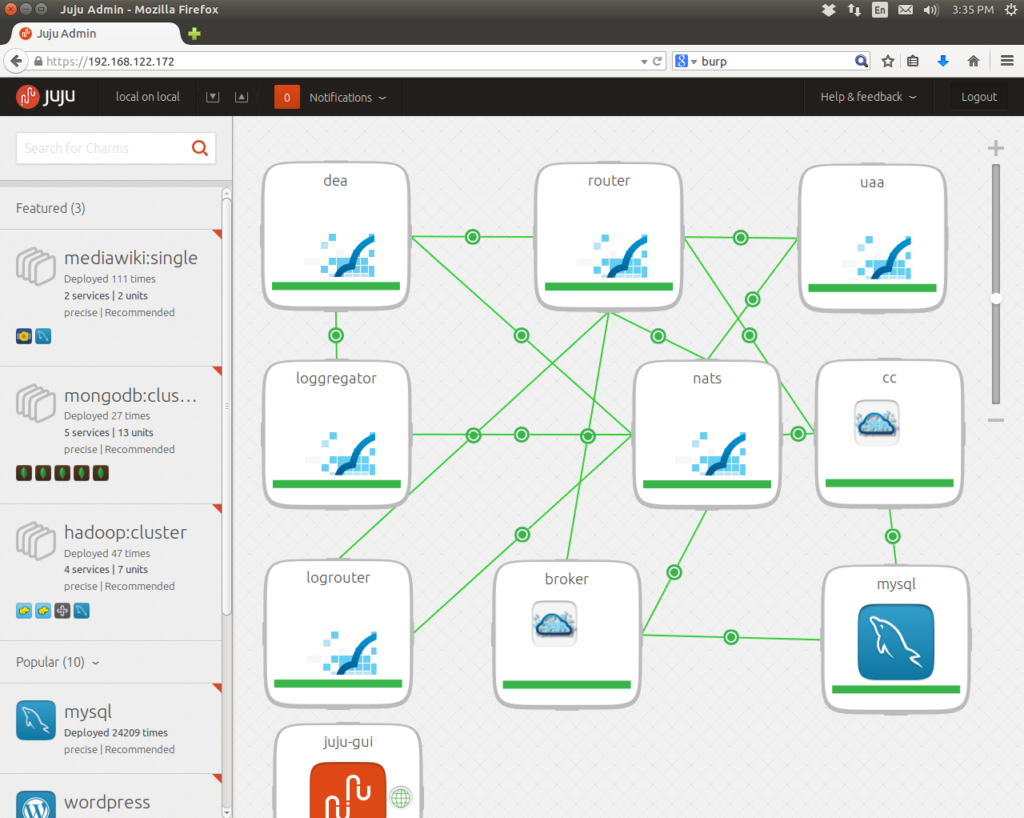Open the mysql charm title in sidebar
The height and width of the screenshot is (818, 1024).
click(88, 712)
